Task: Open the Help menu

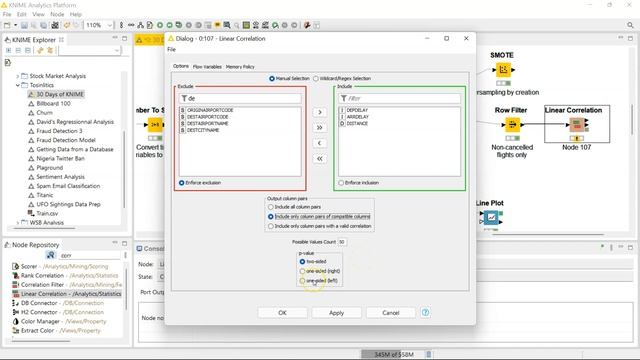Action: pos(76,14)
